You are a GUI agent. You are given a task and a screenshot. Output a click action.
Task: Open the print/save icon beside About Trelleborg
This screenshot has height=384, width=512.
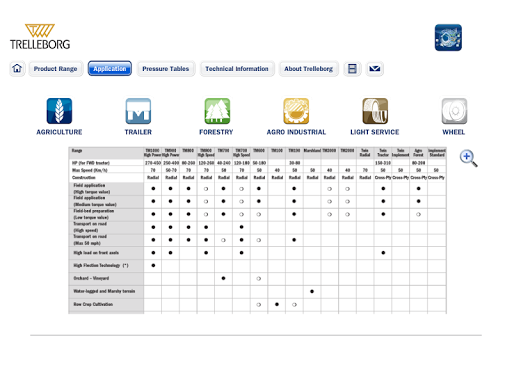point(352,69)
